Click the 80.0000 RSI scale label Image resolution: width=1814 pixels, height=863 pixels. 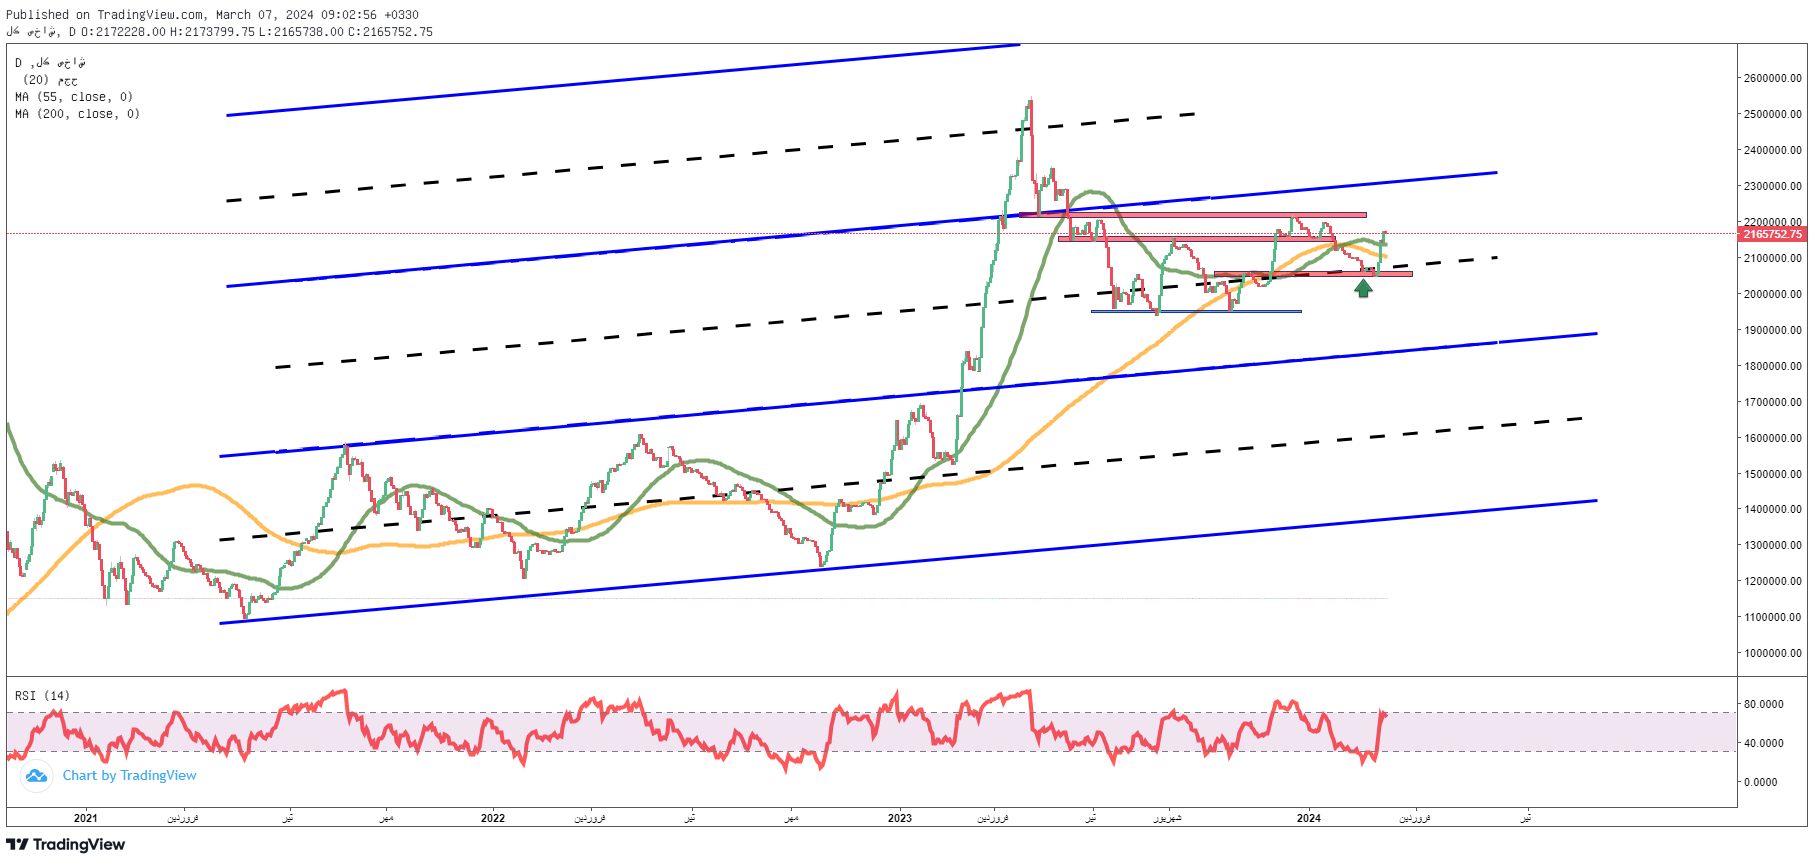(x=1763, y=704)
